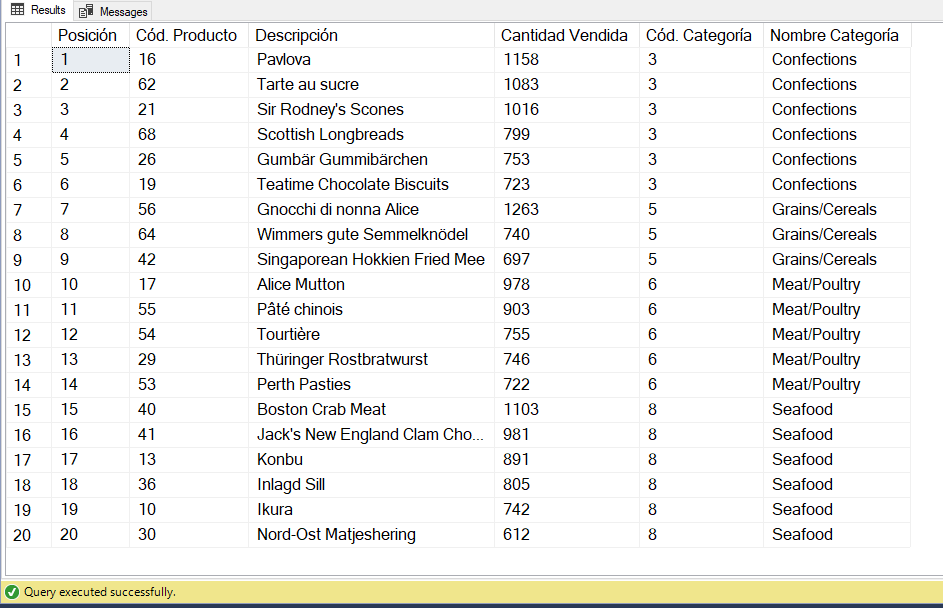The width and height of the screenshot is (943, 608).
Task: Click the Tourtière cell
Action: pos(371,334)
